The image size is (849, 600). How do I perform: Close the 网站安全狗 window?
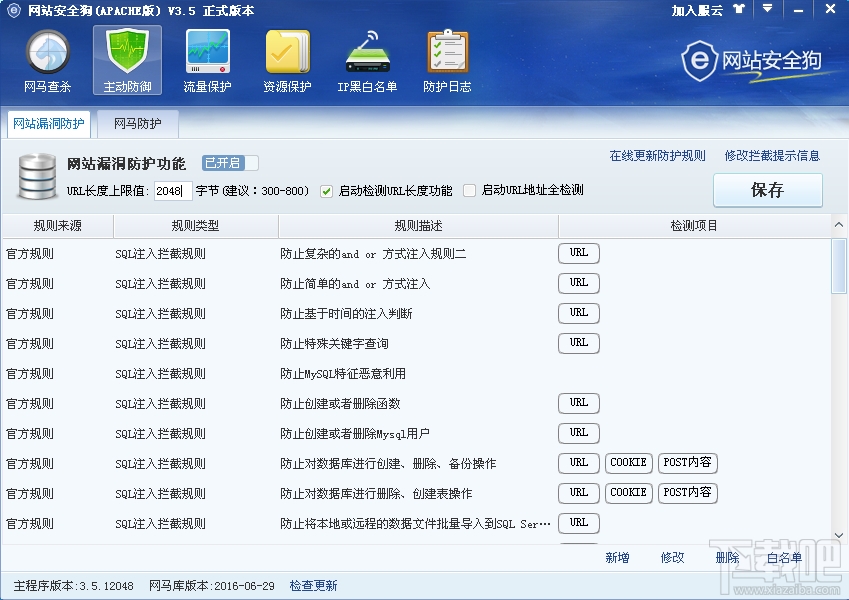(x=831, y=9)
